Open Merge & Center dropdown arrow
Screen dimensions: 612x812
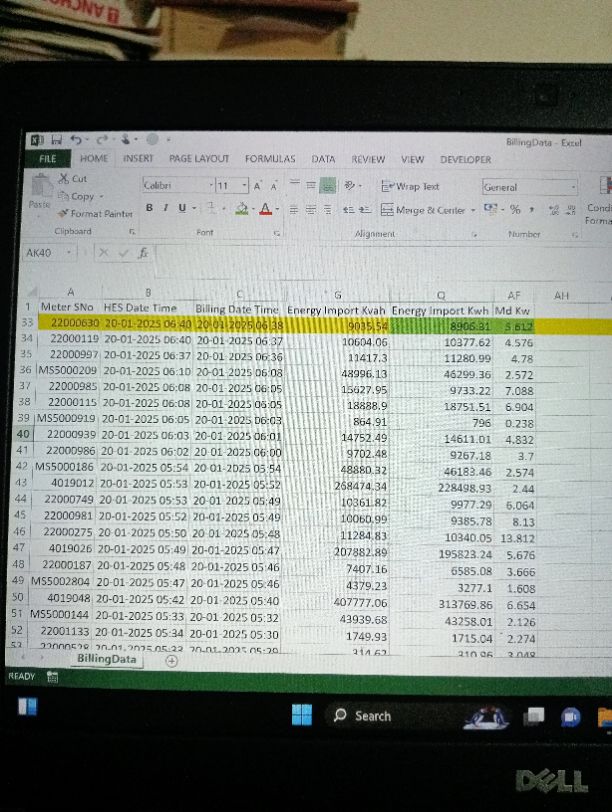click(473, 210)
